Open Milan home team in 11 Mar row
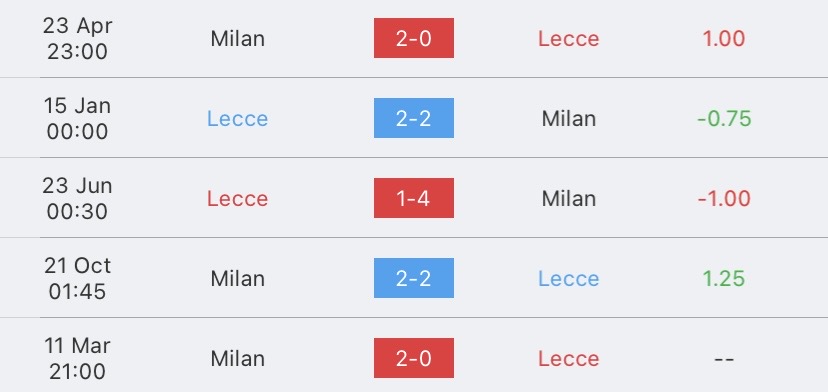Image resolution: width=828 pixels, height=392 pixels. [238, 359]
